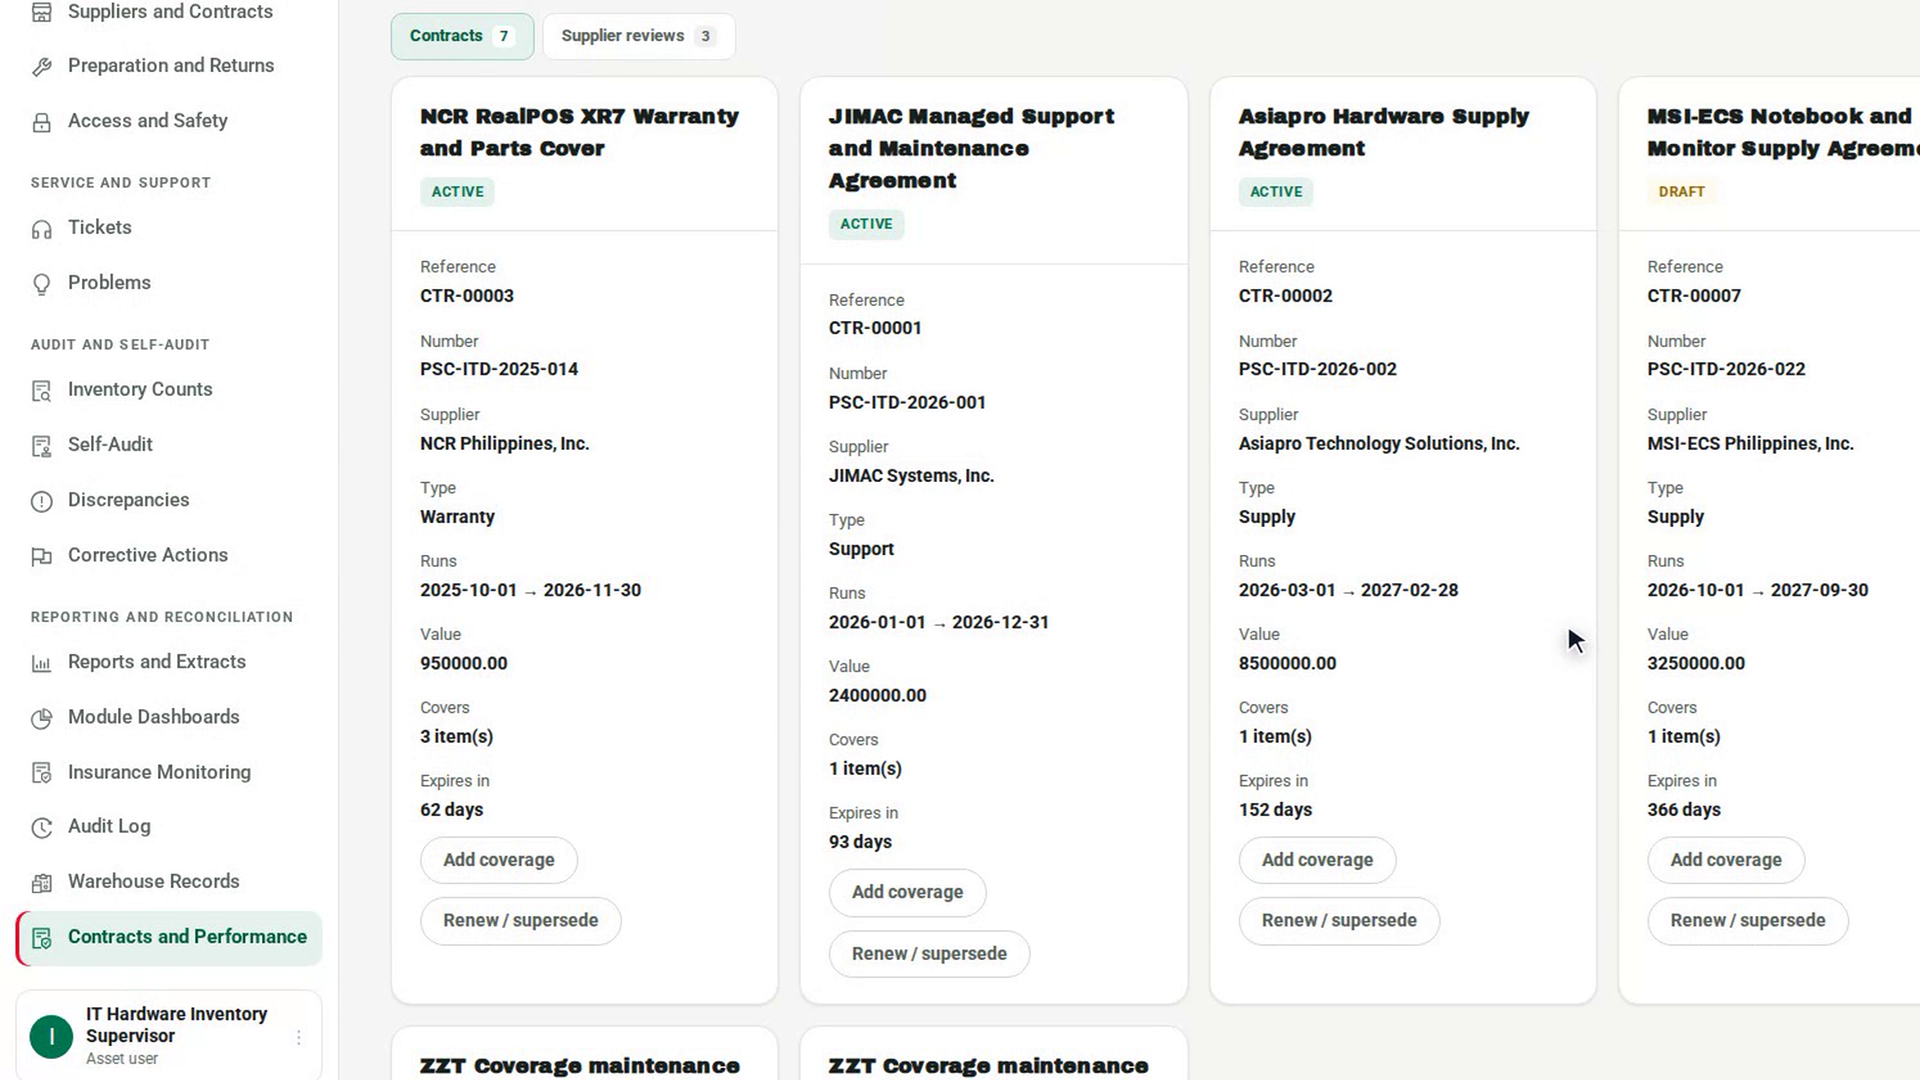Click the DRAFT status badge
This screenshot has height=1080, width=1920.
click(x=1682, y=192)
